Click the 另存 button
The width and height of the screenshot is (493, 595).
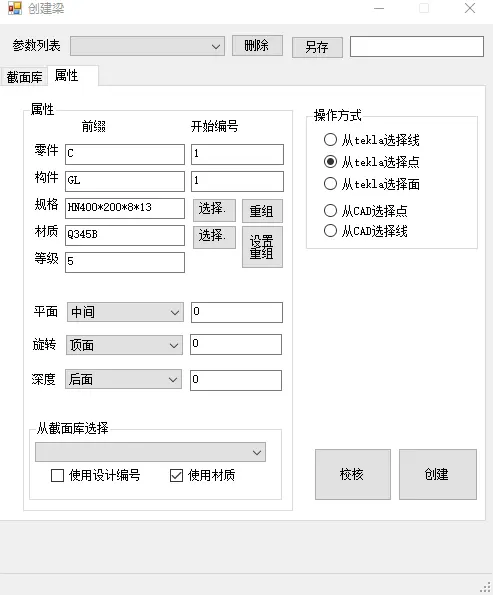[317, 47]
